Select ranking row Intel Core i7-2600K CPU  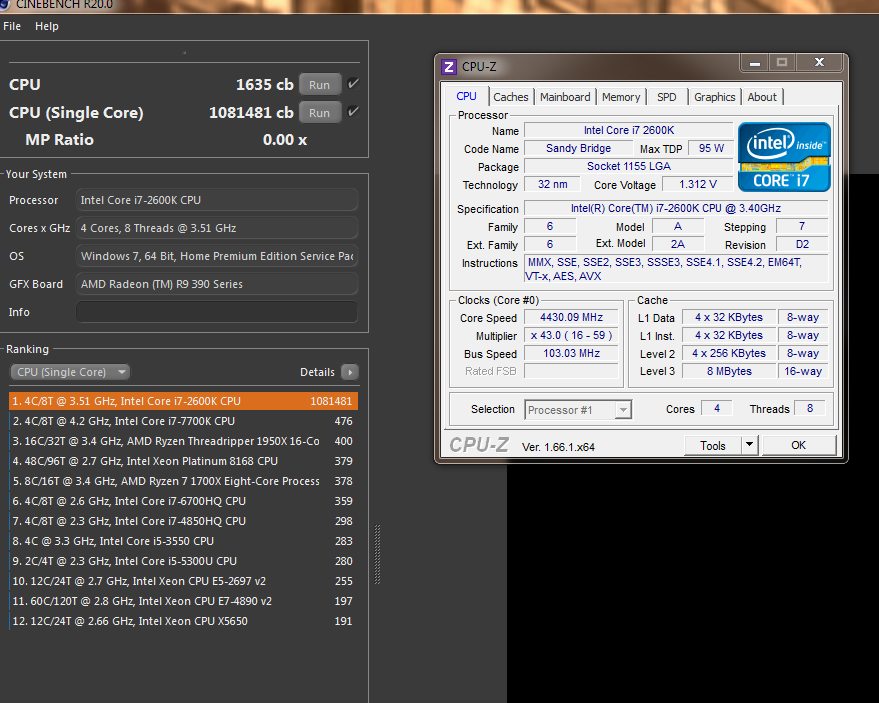183,401
